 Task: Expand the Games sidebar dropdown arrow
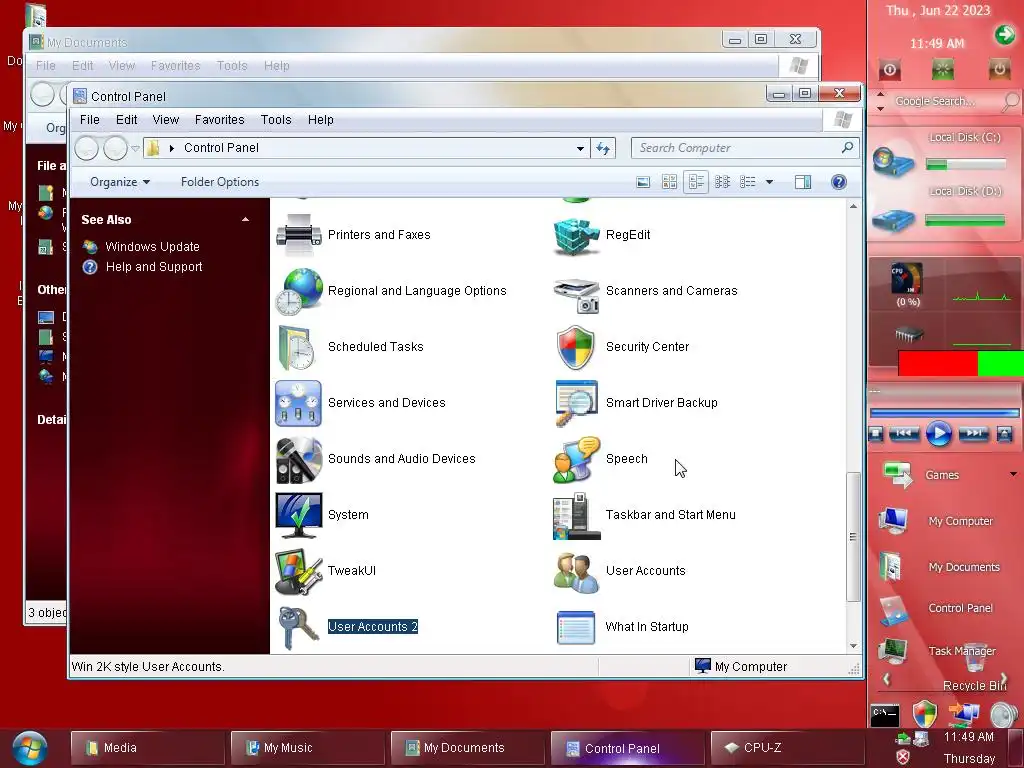[1013, 474]
